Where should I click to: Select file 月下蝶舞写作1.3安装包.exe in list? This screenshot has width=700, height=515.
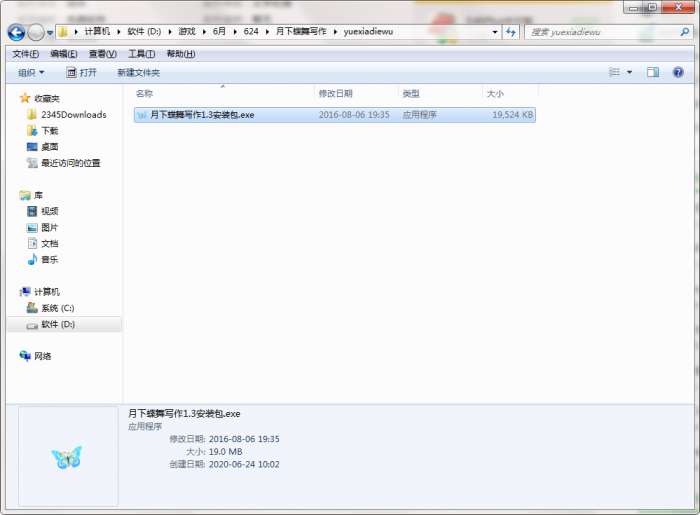(x=334, y=115)
